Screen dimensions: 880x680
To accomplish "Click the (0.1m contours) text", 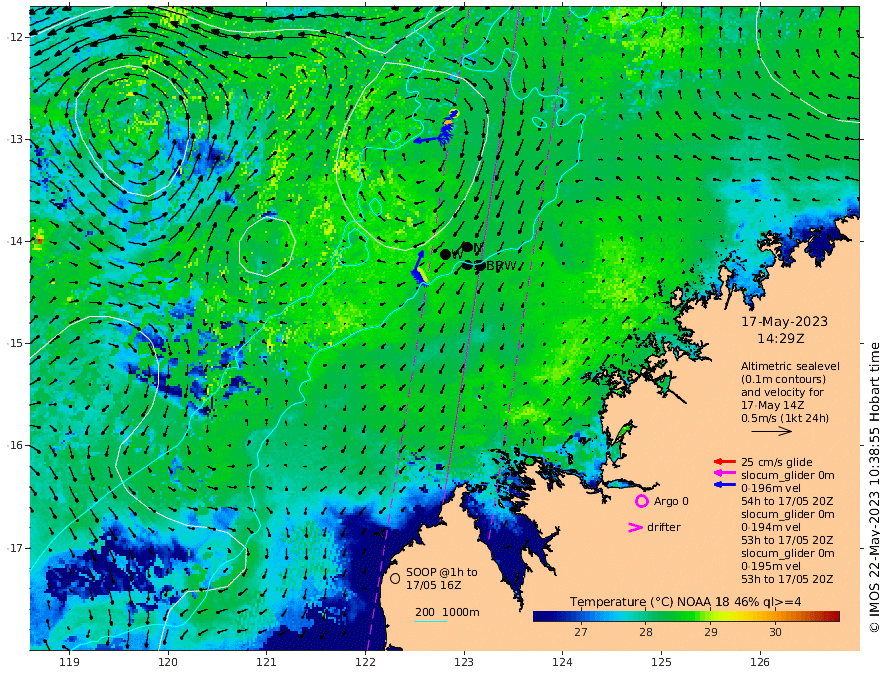I will pos(783,379).
